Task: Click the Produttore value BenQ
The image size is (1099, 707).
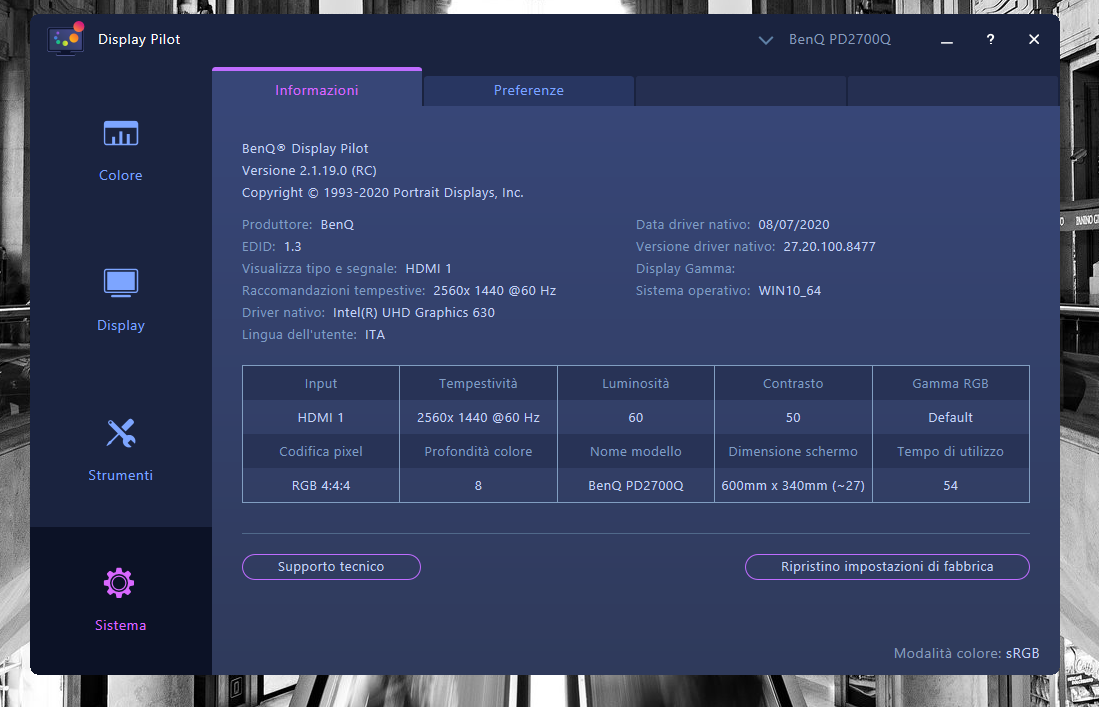Action: [337, 225]
